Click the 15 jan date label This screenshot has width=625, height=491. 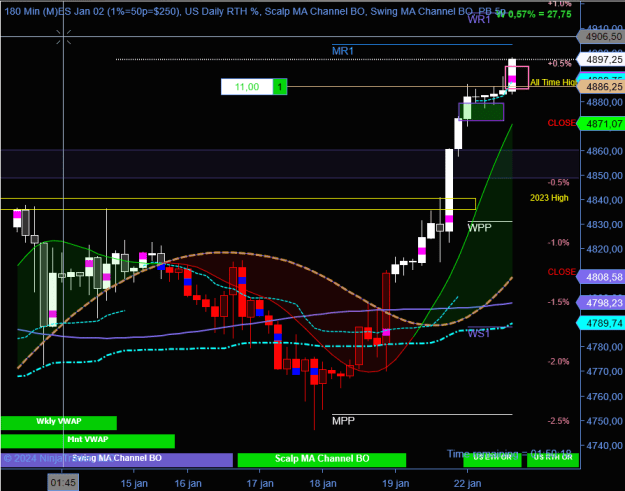point(134,483)
